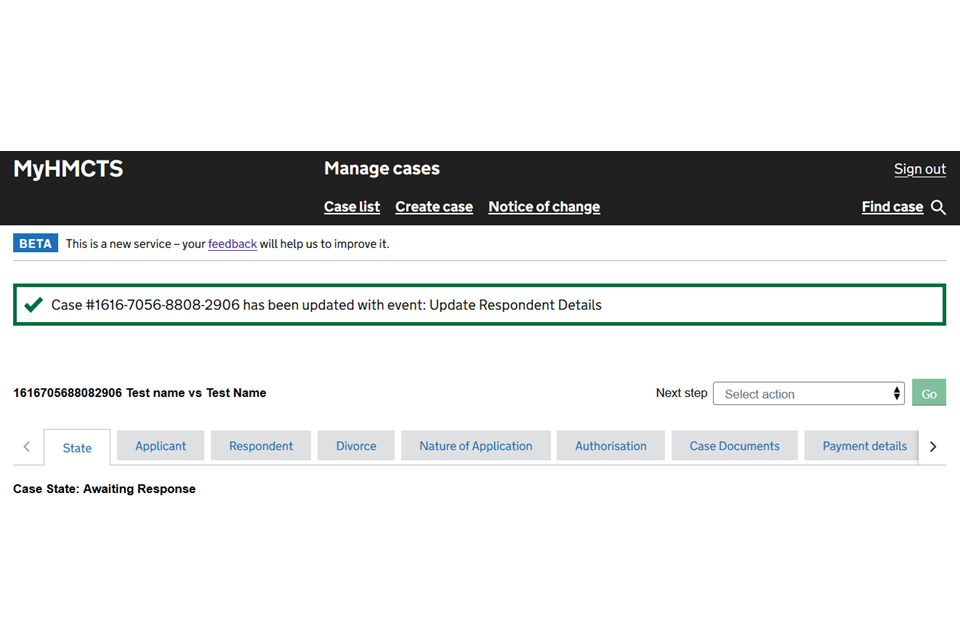Open Notice of change page
Viewport: 960px width, 640px height.
[544, 207]
